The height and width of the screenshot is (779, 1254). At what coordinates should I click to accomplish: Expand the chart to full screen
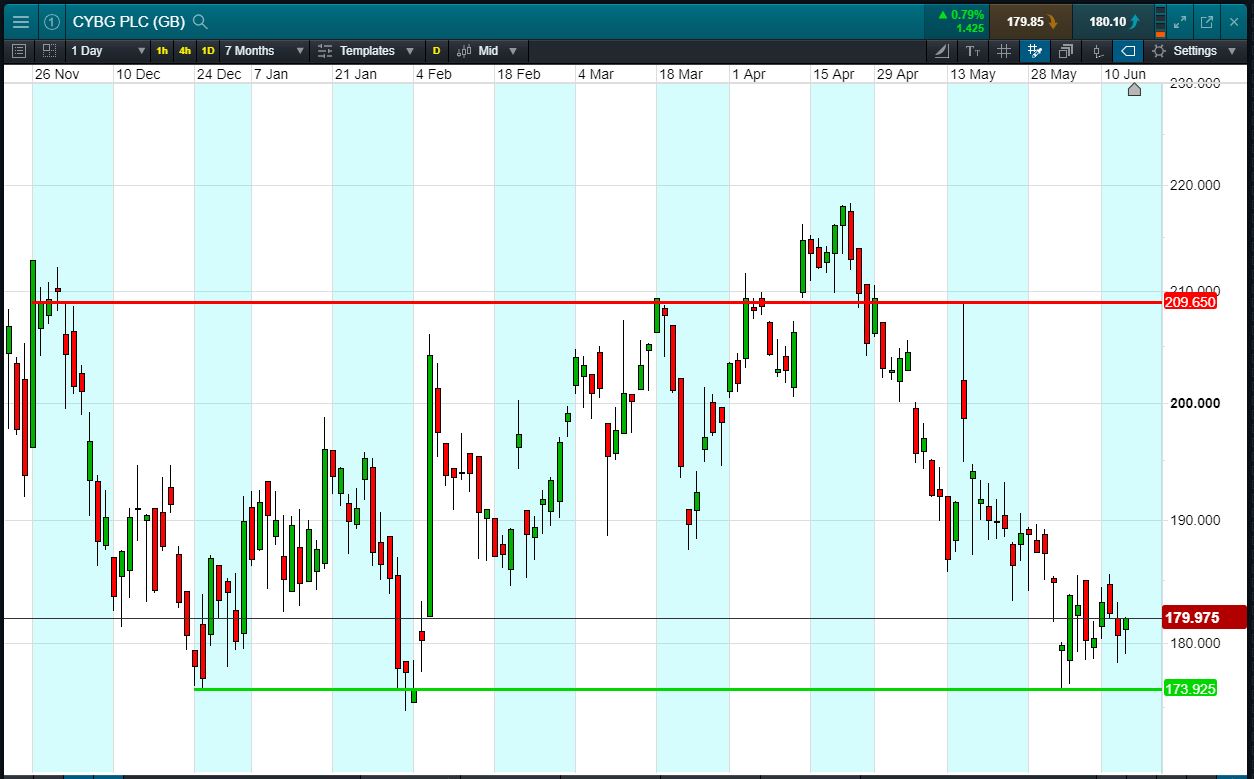(x=1180, y=21)
